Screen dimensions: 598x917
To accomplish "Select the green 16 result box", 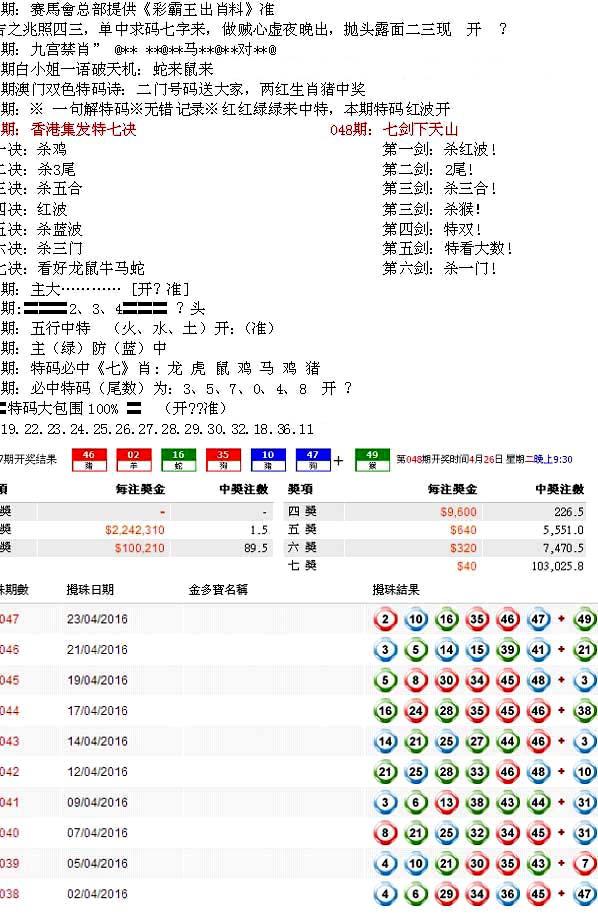I will (178, 460).
